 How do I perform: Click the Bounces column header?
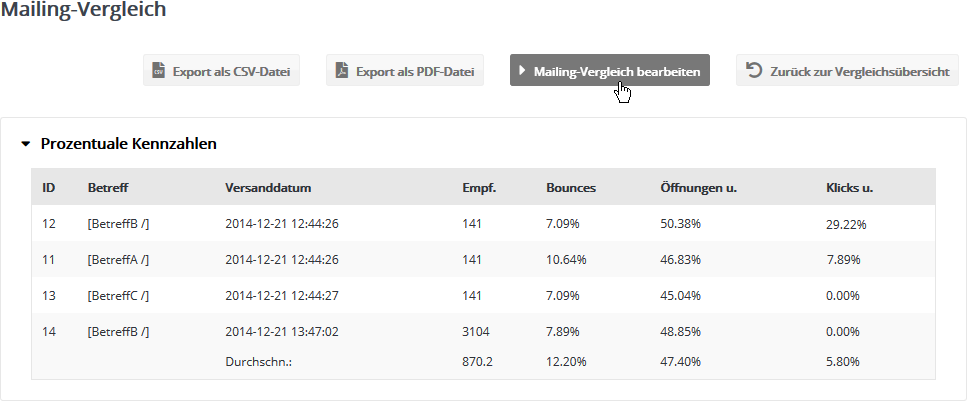click(571, 187)
